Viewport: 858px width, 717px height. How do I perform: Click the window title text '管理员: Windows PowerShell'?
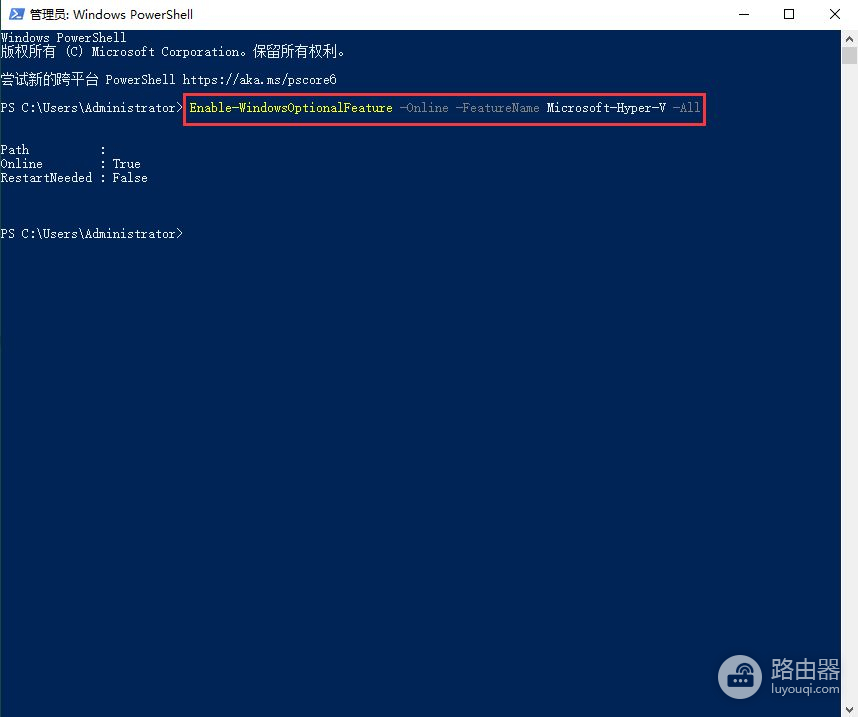click(111, 14)
